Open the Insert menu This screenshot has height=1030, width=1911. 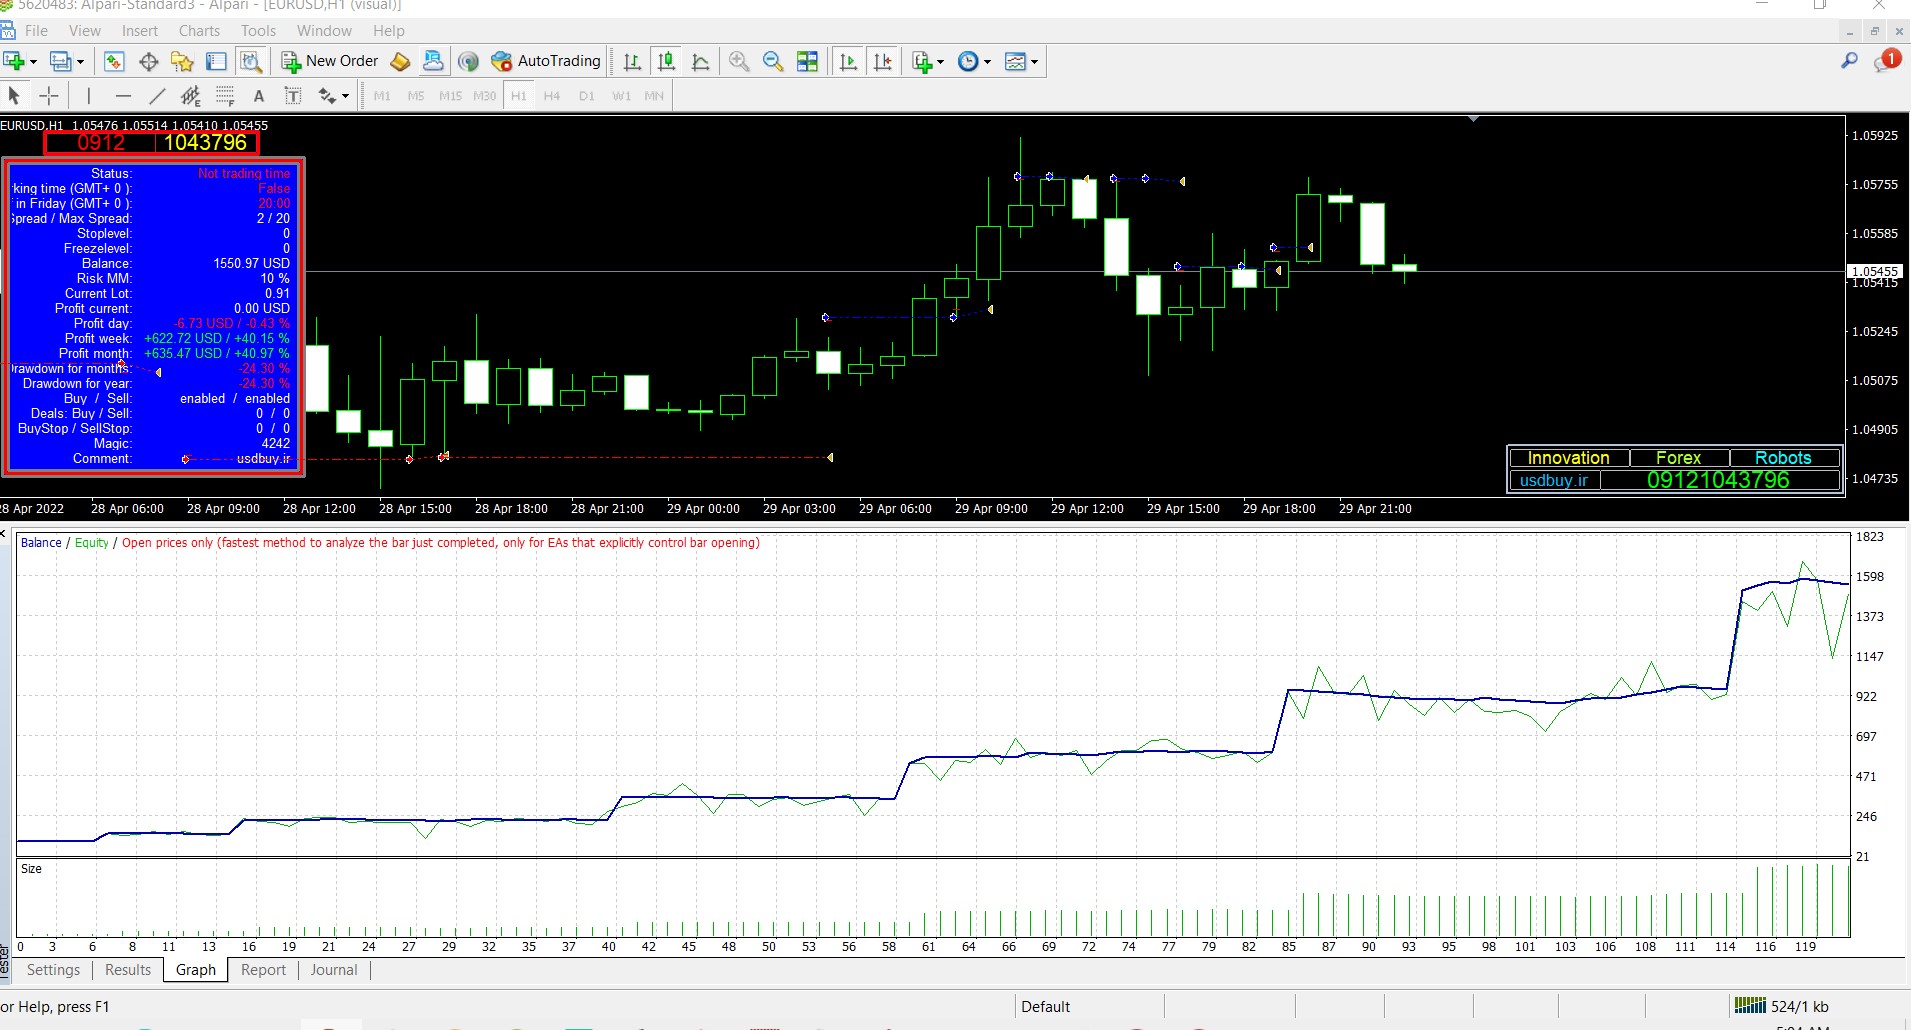[140, 31]
